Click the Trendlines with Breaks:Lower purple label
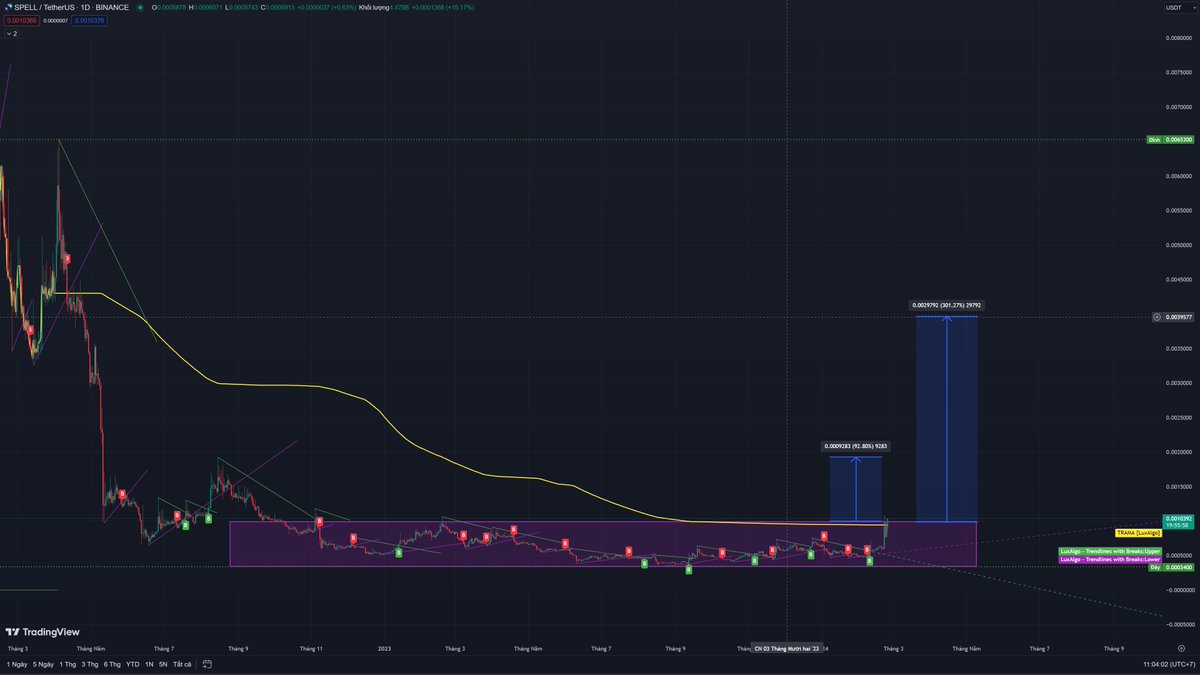Image resolution: width=1200 pixels, height=675 pixels. (1108, 559)
